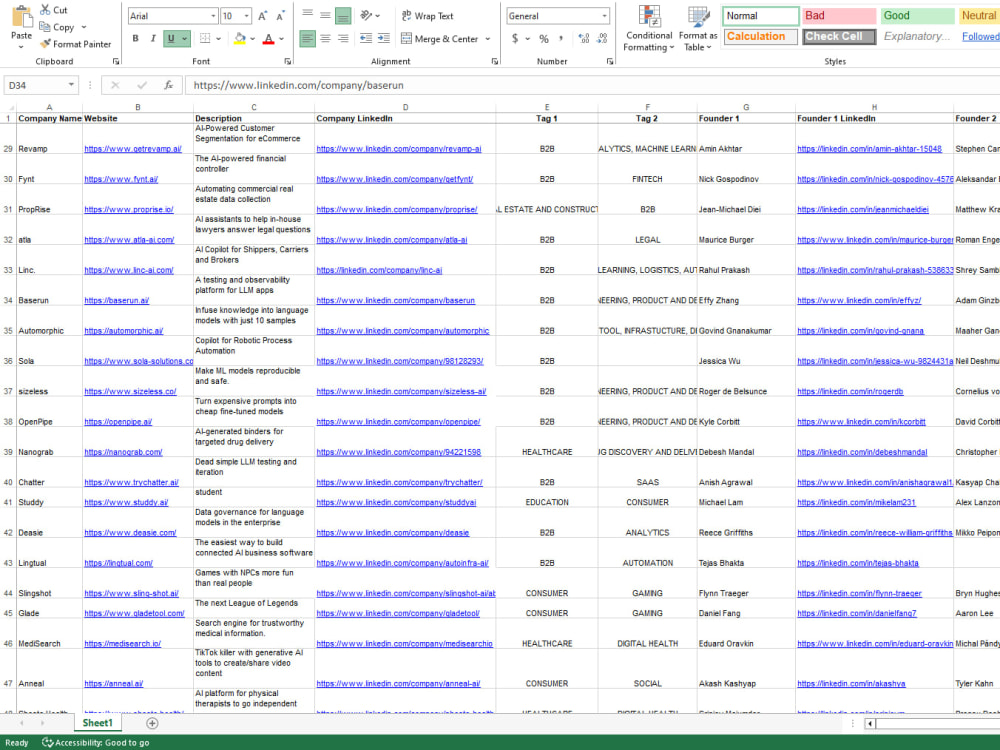Viewport: 1000px width, 750px height.
Task: Open Clipboard group dialog launcher
Action: tap(115, 61)
